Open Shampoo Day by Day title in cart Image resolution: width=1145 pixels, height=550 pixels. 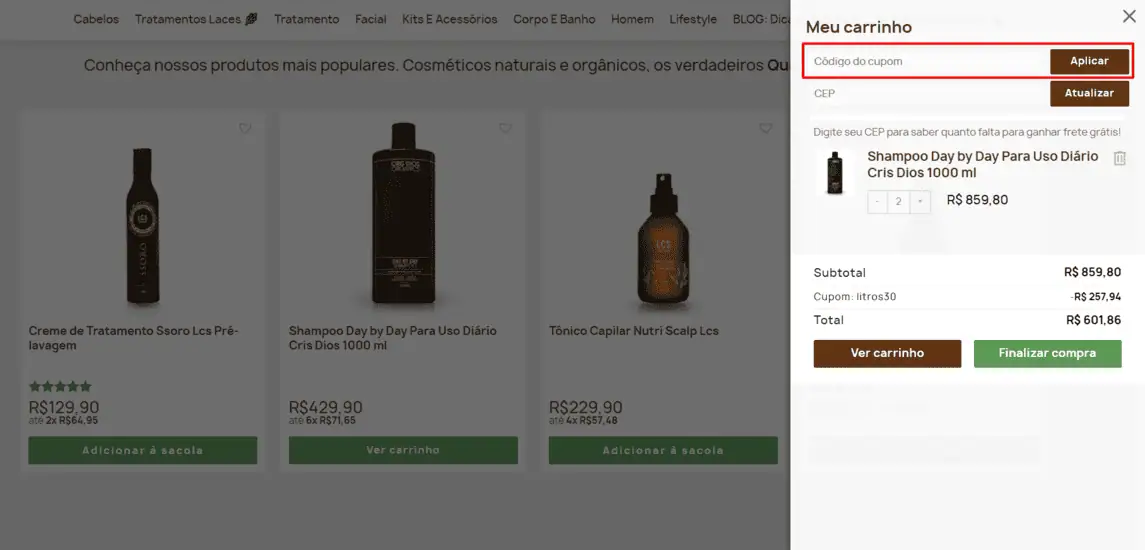pyautogui.click(x=983, y=165)
